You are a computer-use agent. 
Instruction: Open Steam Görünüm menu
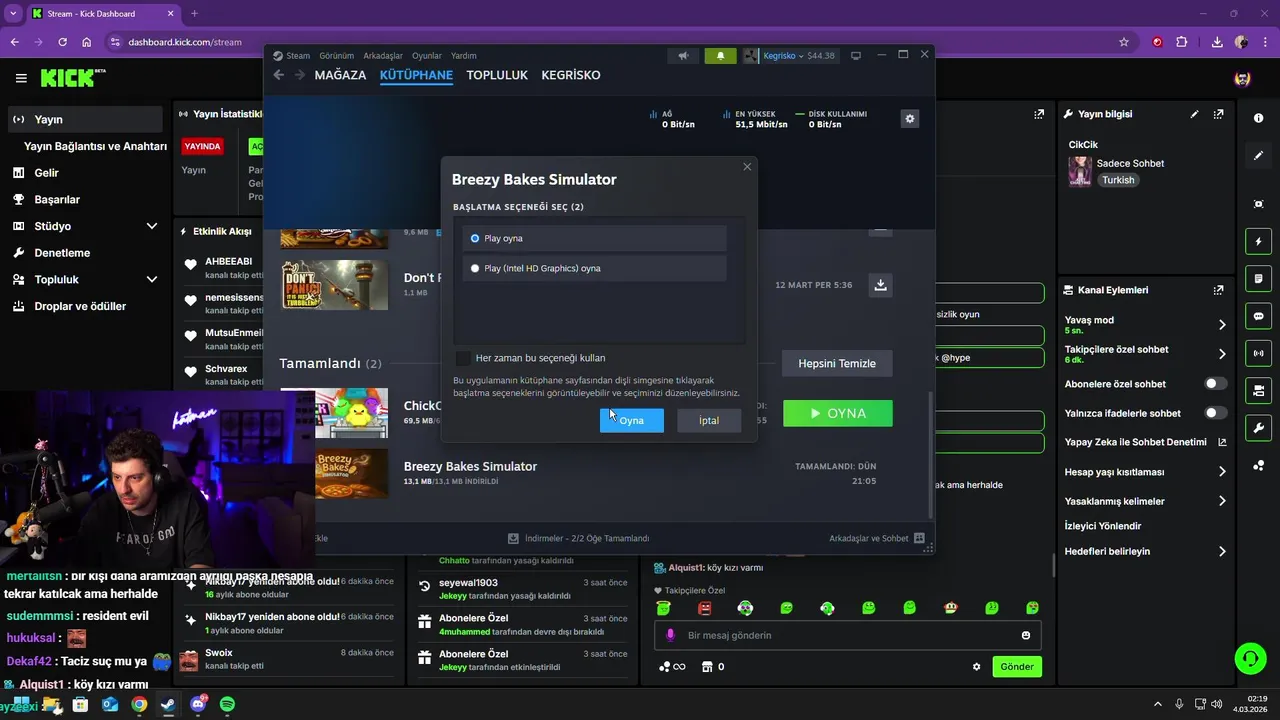pos(335,56)
